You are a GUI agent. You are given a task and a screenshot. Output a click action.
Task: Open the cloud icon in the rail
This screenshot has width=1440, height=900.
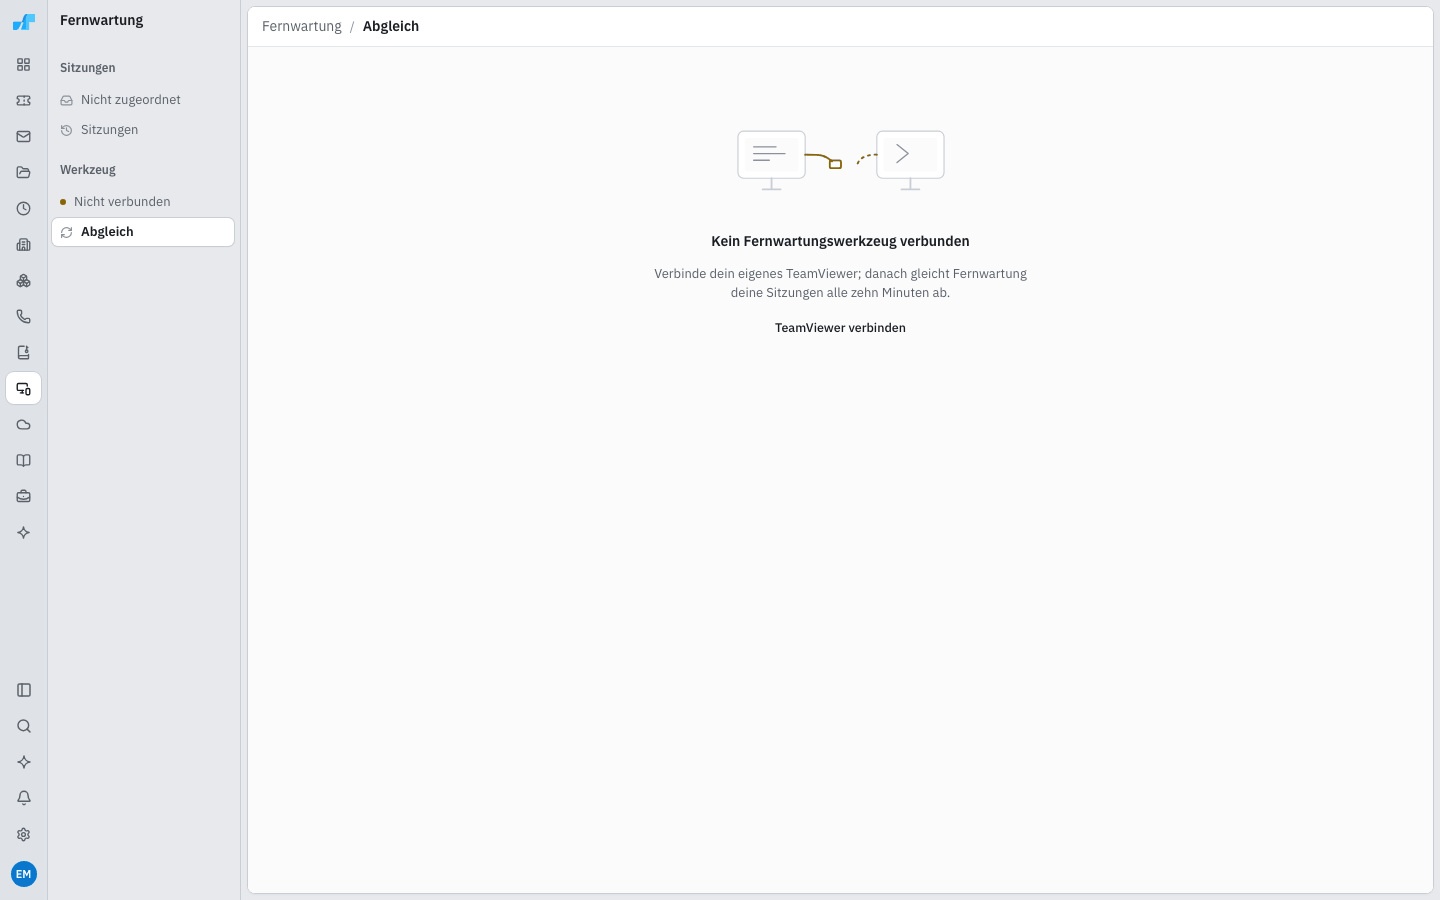pos(23,425)
